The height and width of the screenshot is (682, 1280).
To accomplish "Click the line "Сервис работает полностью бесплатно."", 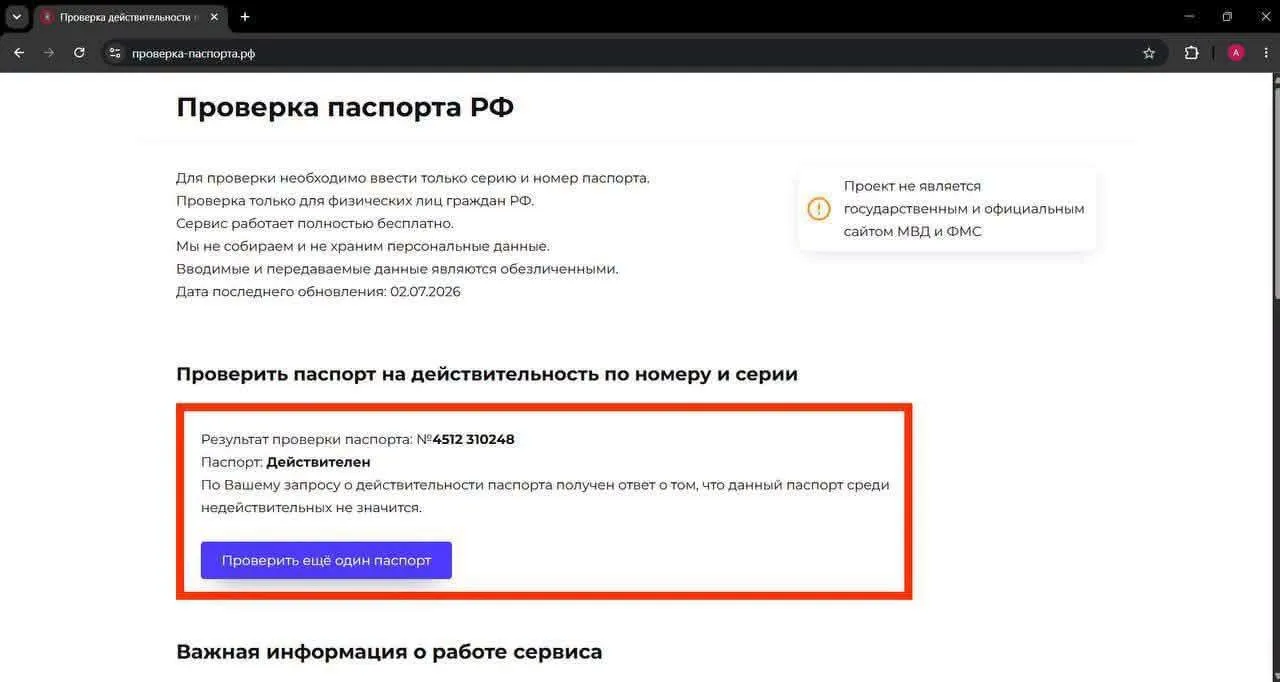I will coord(315,223).
